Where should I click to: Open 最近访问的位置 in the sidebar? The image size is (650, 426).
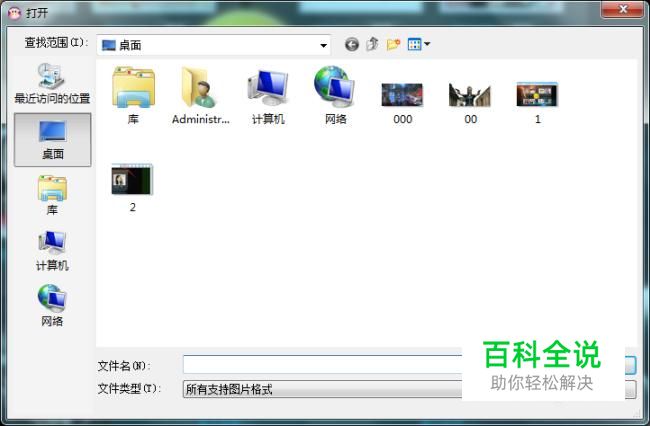[52, 83]
